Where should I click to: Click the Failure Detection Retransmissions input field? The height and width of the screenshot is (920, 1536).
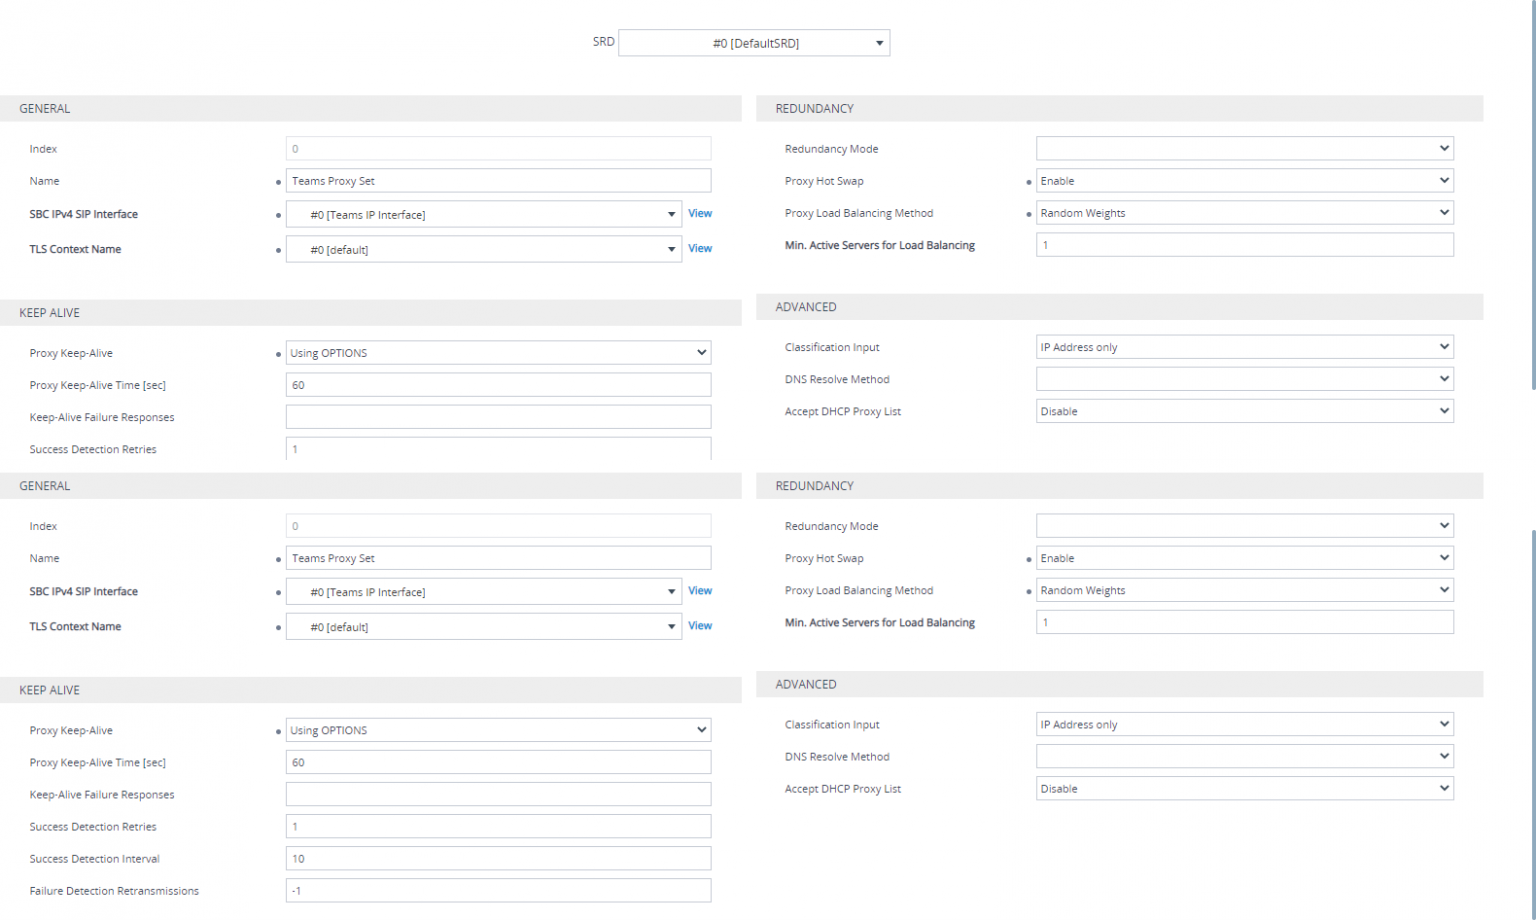tap(498, 891)
